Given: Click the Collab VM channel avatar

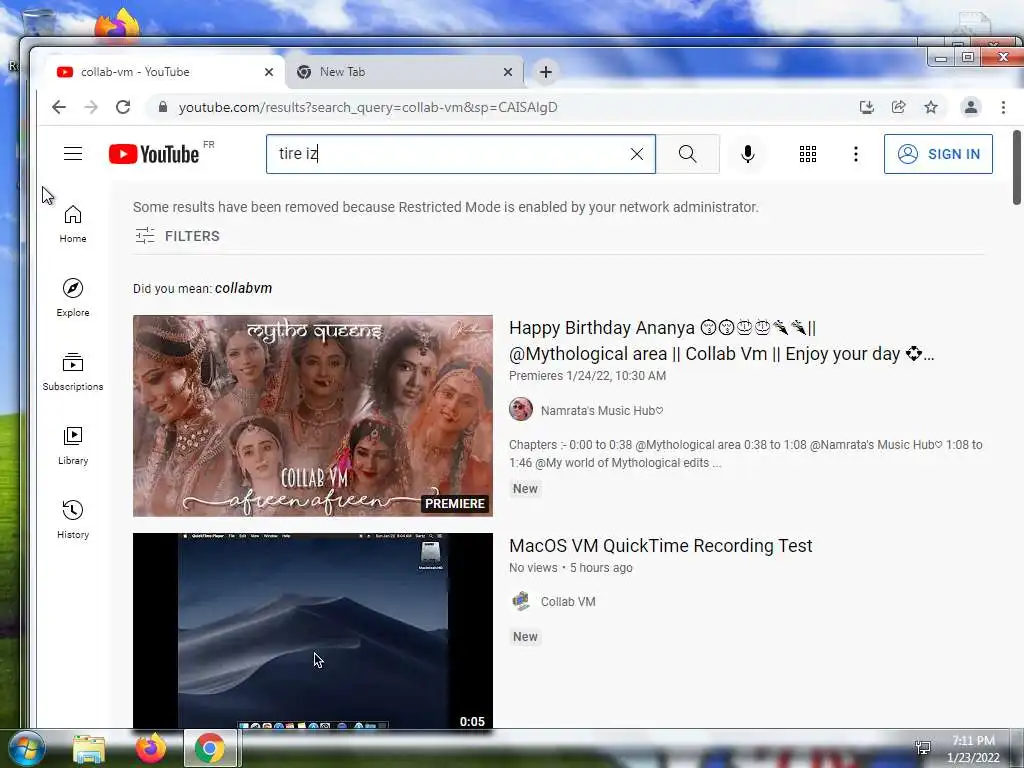Looking at the screenshot, I should (520, 601).
